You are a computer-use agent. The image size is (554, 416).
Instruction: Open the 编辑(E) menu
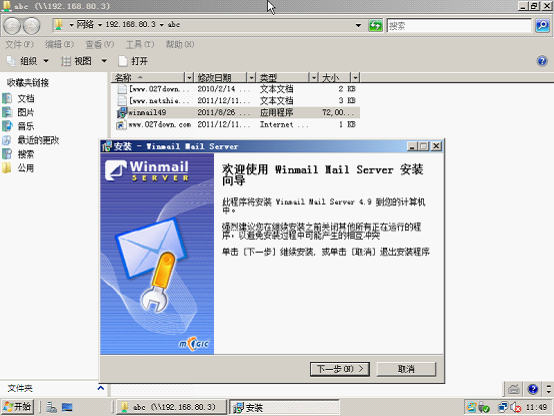coord(59,44)
